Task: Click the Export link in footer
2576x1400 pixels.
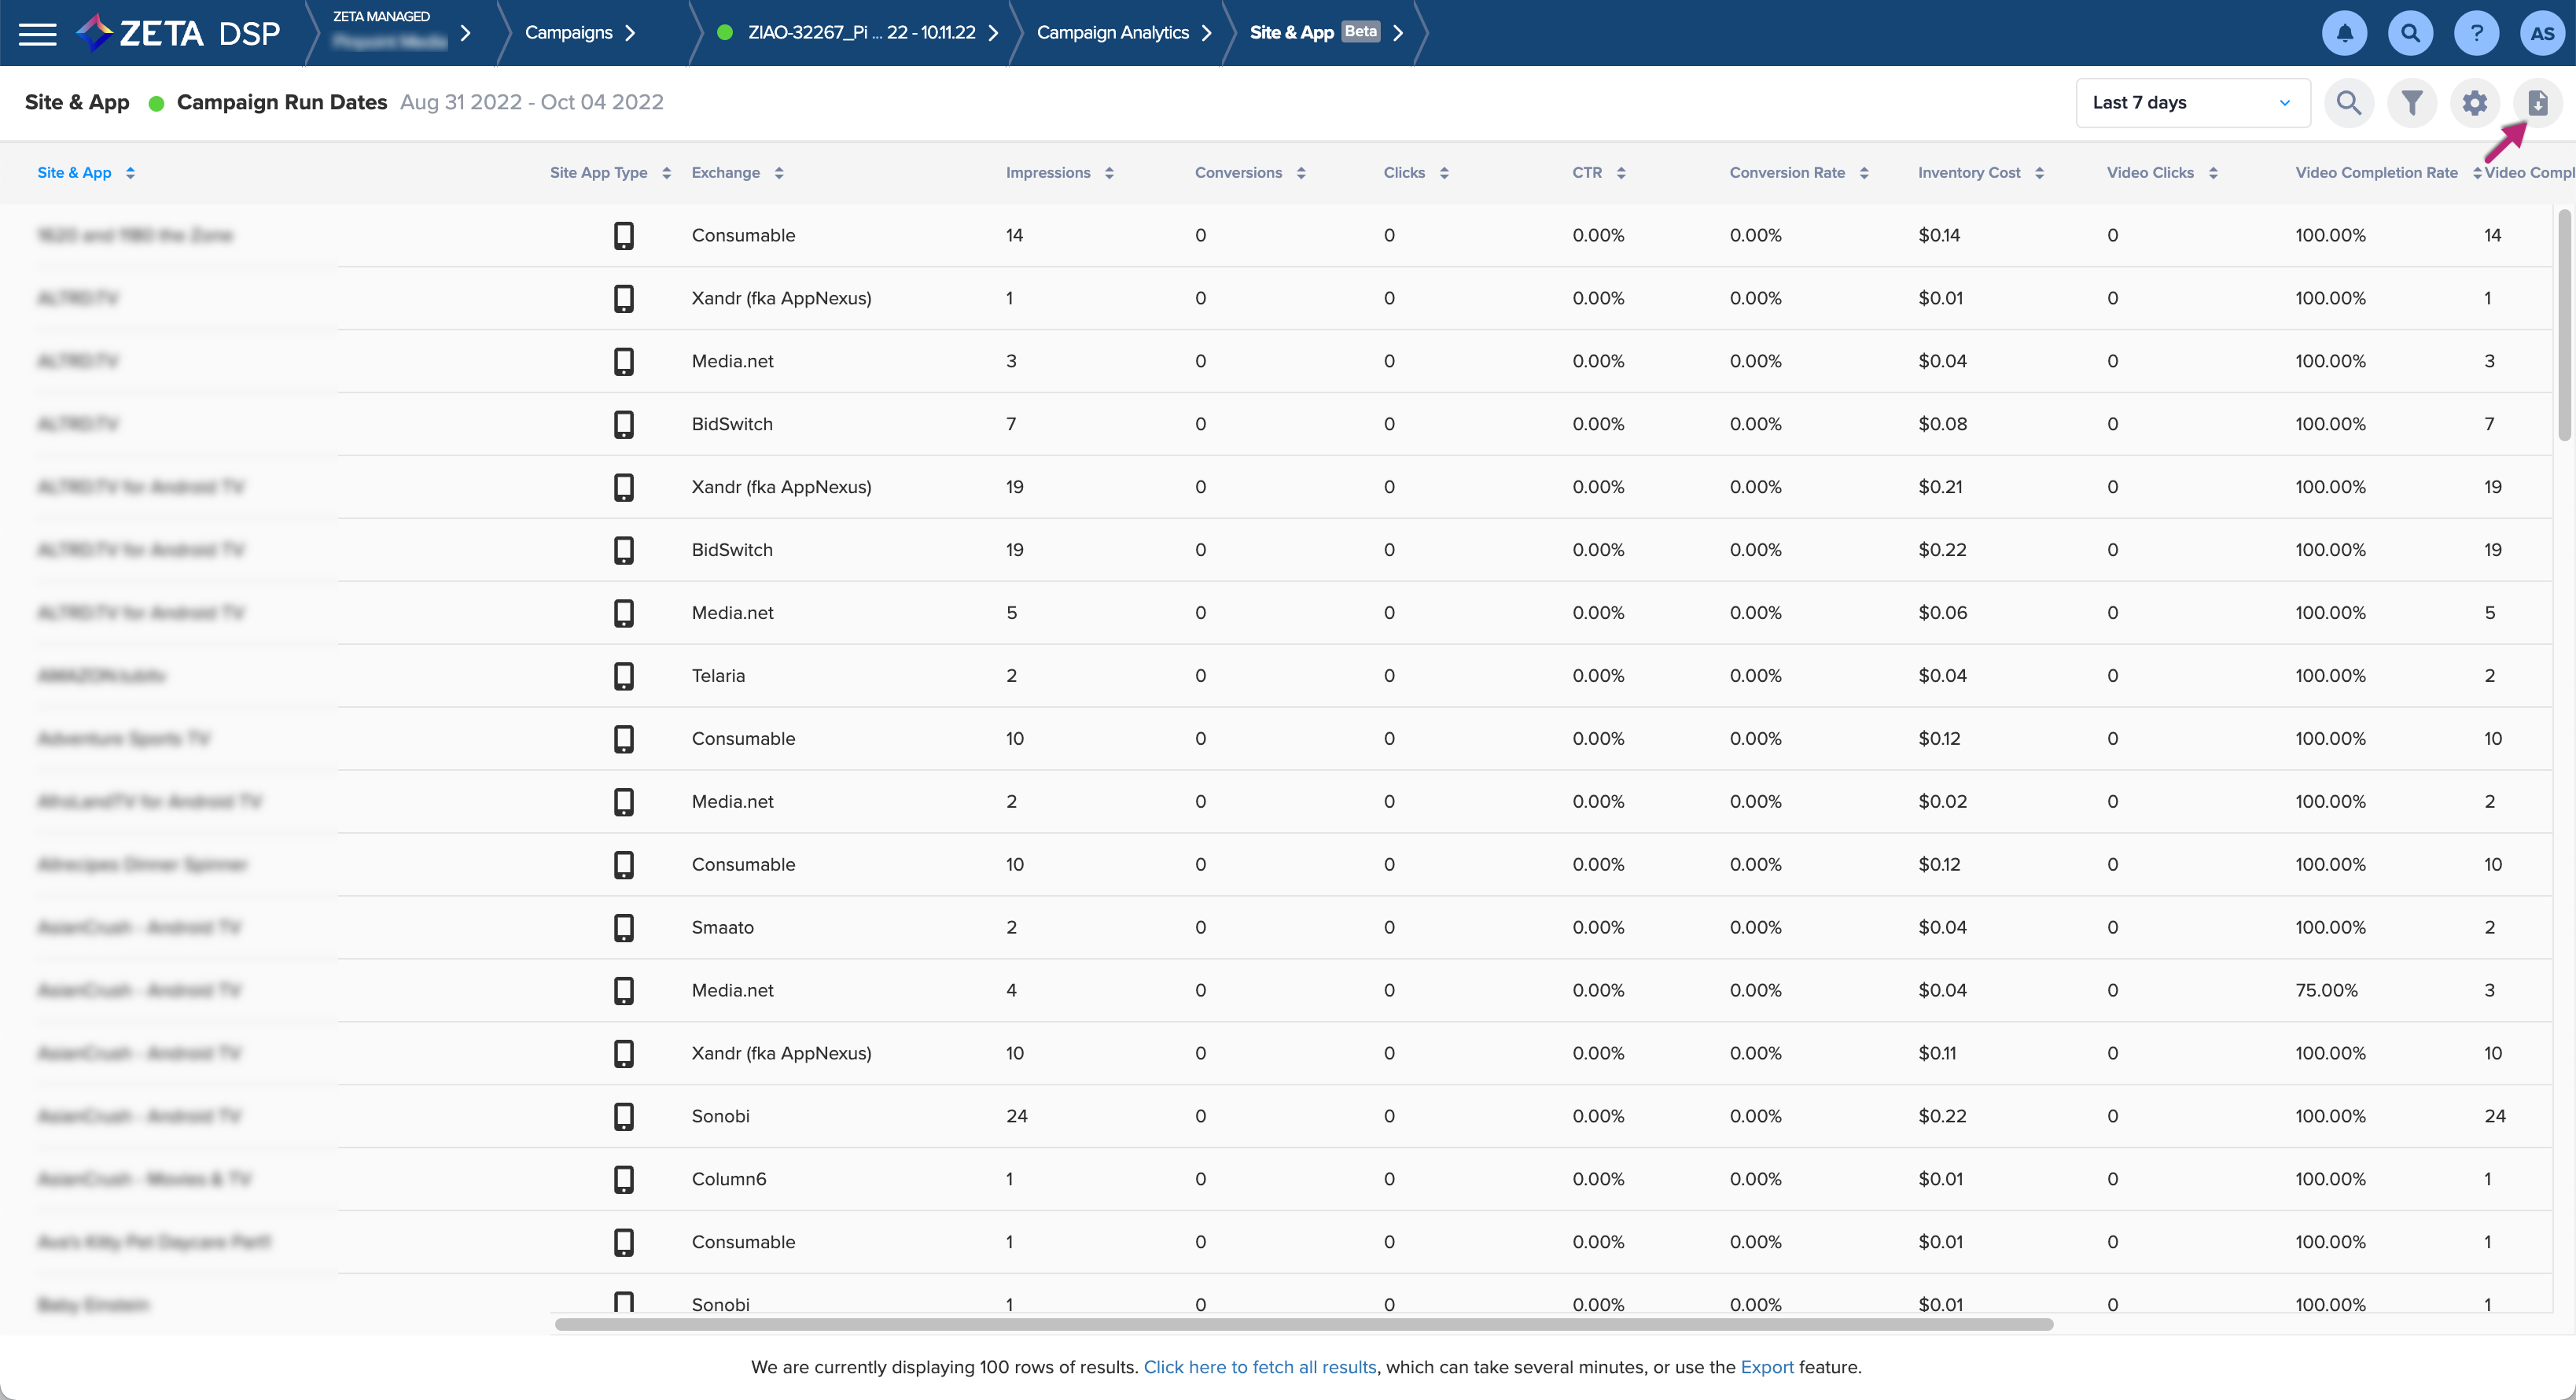Action: click(1766, 1367)
